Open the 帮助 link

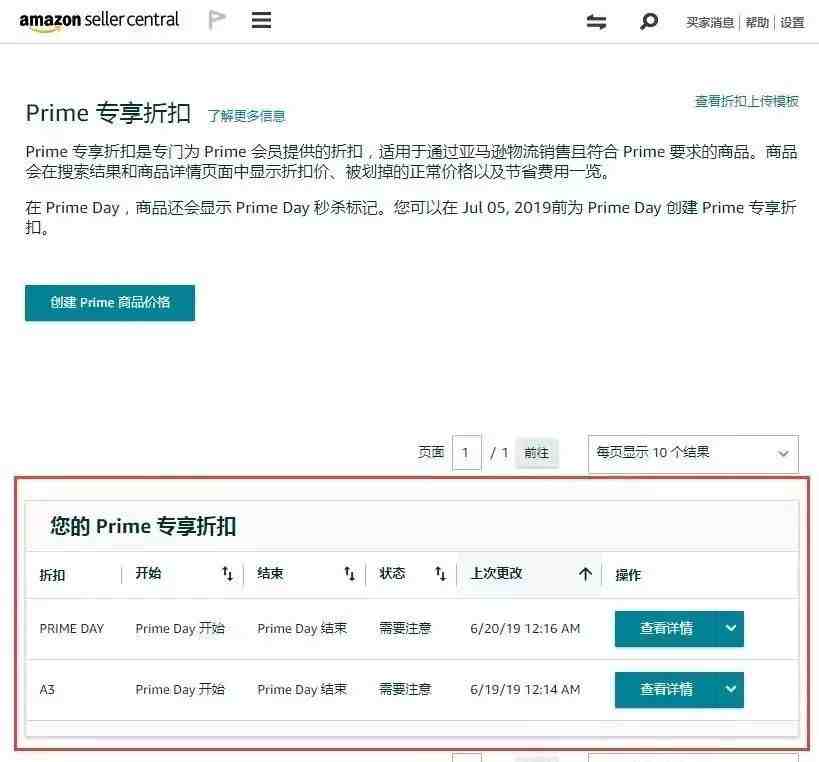click(x=757, y=22)
